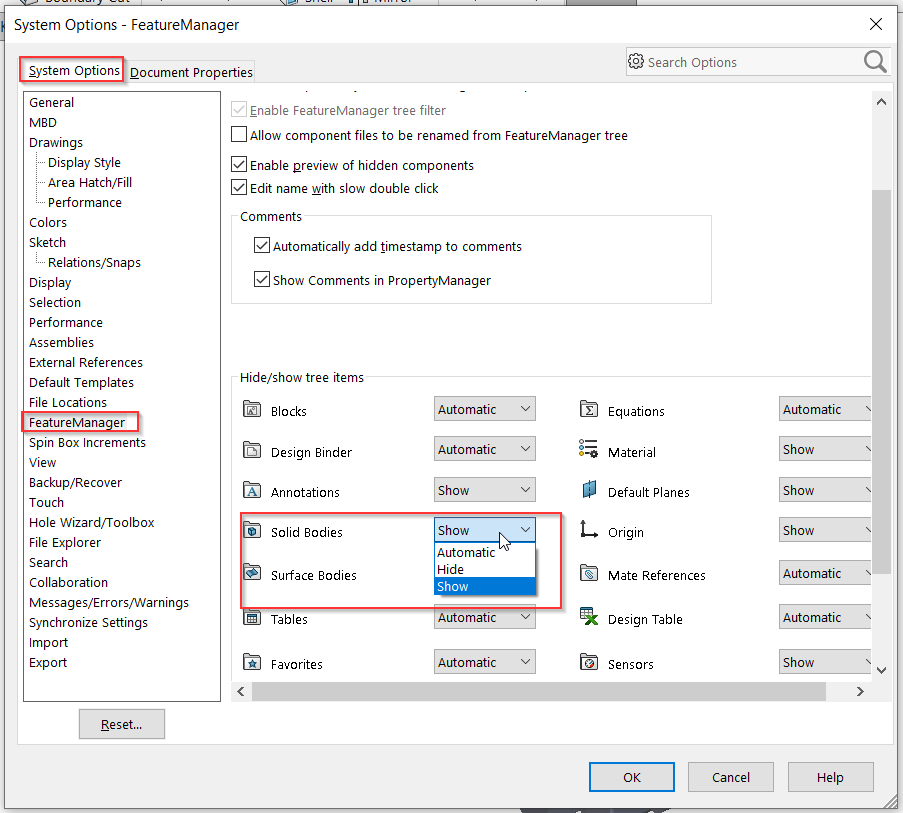Click the Blocks tree item icon
This screenshot has width=903, height=813.
click(x=251, y=410)
